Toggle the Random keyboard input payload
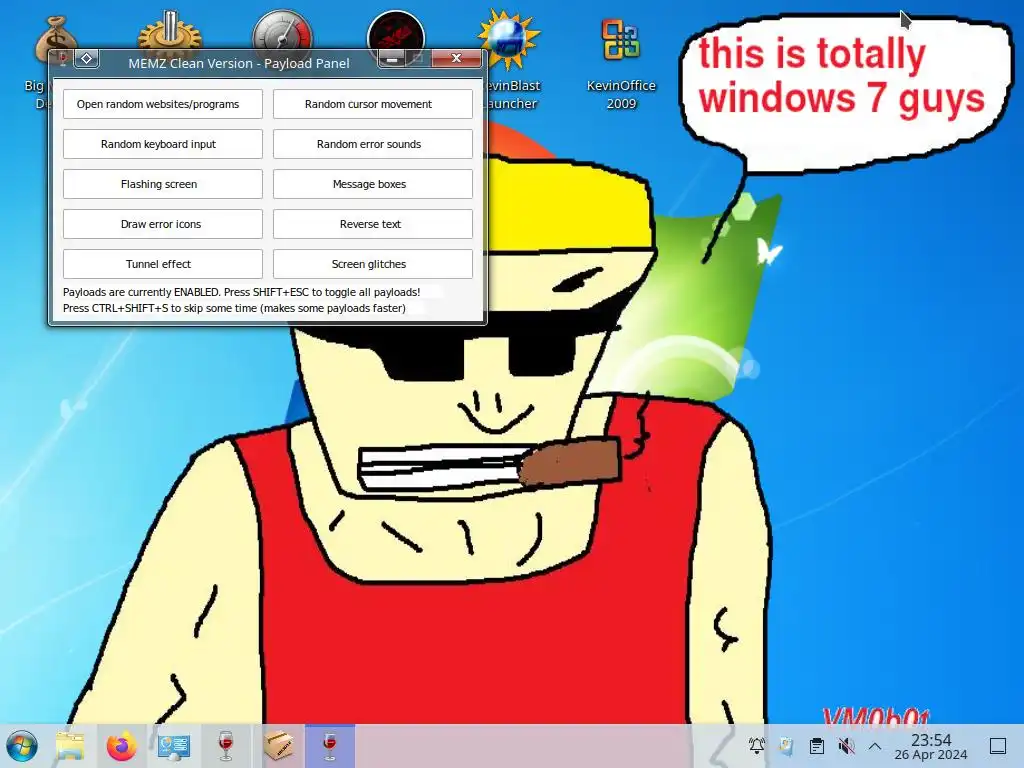Viewport: 1024px width, 768px height. [163, 144]
